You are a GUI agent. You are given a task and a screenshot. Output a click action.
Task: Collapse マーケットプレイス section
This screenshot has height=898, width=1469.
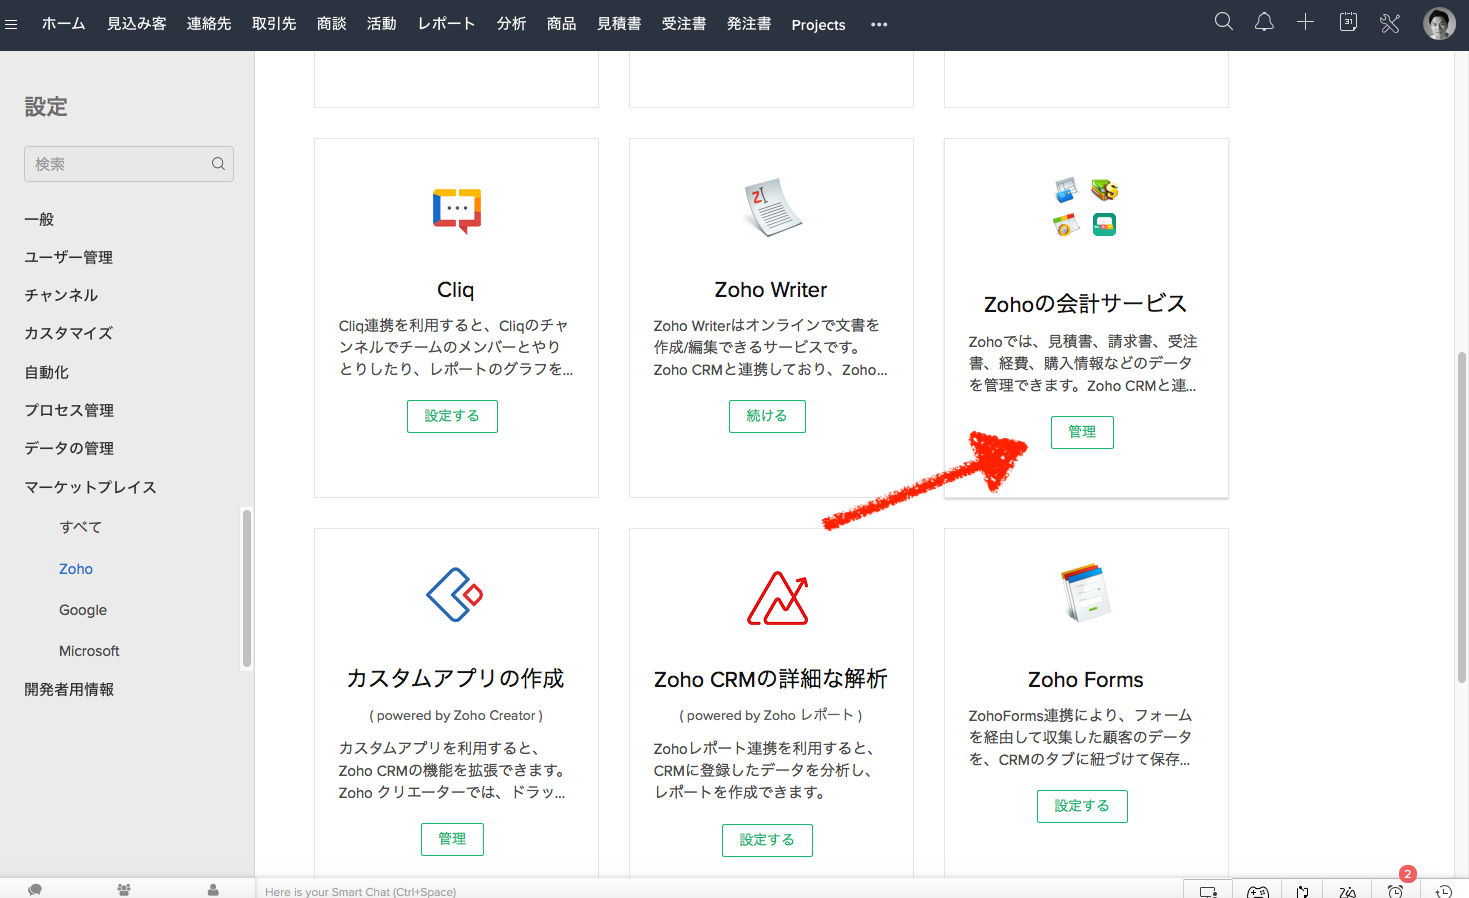coord(90,487)
